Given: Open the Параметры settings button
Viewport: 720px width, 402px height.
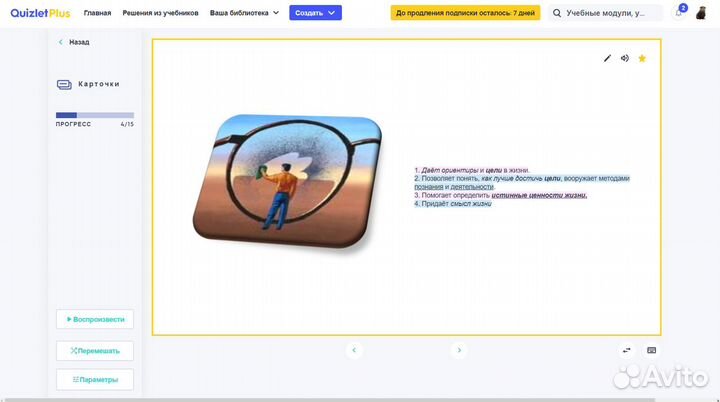Looking at the screenshot, I should click(95, 380).
